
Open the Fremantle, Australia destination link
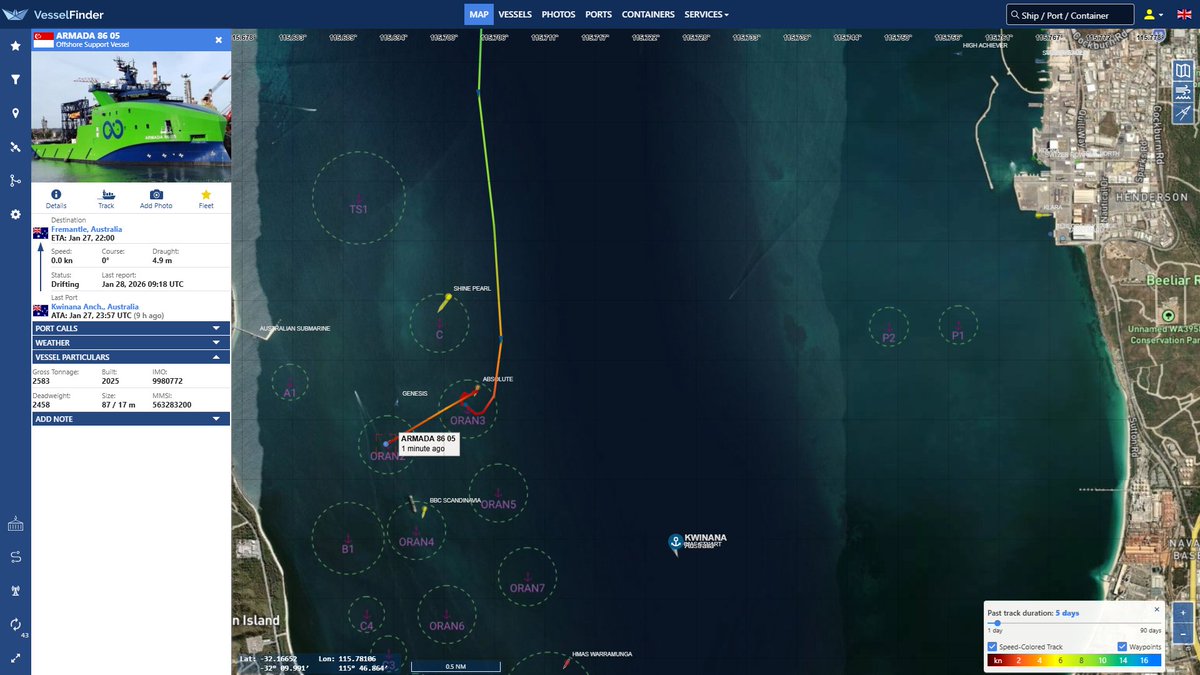pyautogui.click(x=86, y=229)
